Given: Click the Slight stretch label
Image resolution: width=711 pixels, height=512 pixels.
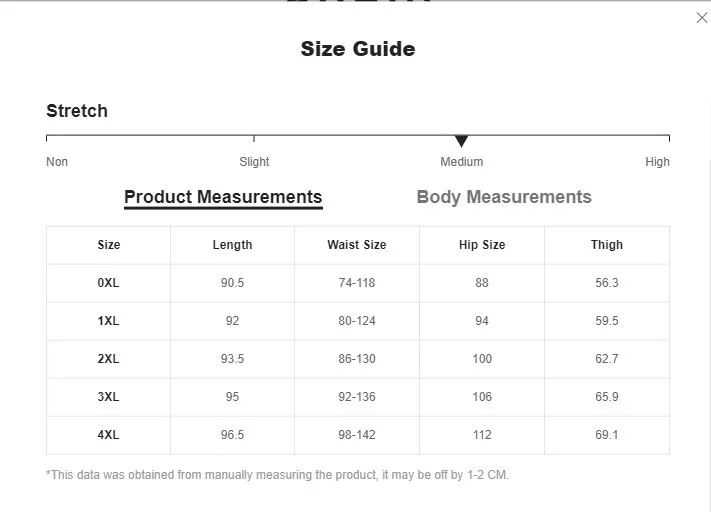Looking at the screenshot, I should pos(254,161).
